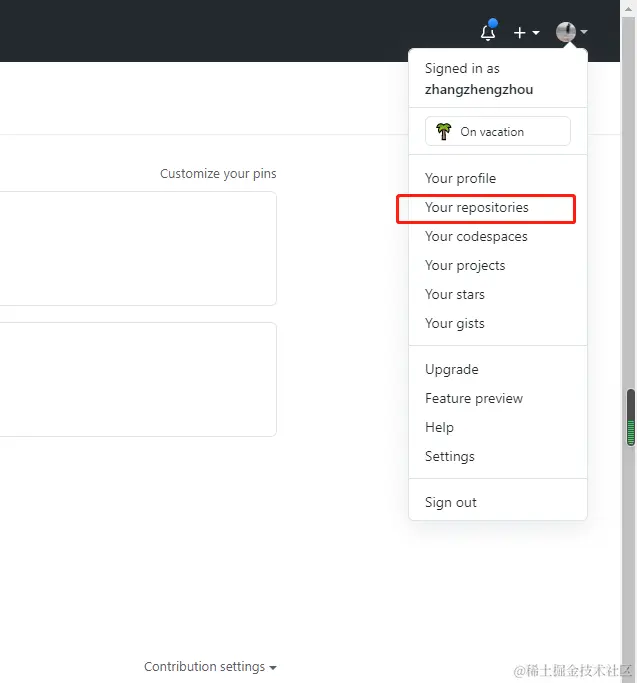Choose Upgrade in the user menu

point(452,369)
